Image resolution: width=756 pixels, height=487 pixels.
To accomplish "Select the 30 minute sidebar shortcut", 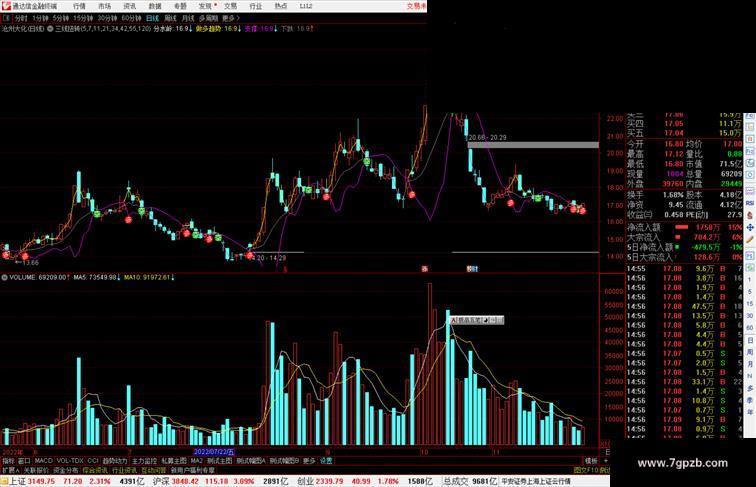I will [x=750, y=315].
